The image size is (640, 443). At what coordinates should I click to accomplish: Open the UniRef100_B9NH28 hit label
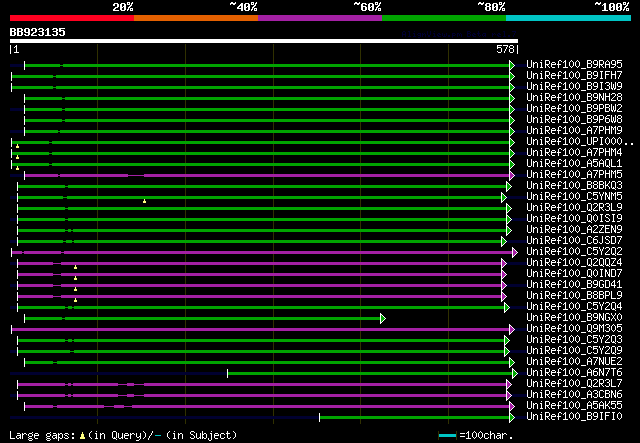click(574, 97)
